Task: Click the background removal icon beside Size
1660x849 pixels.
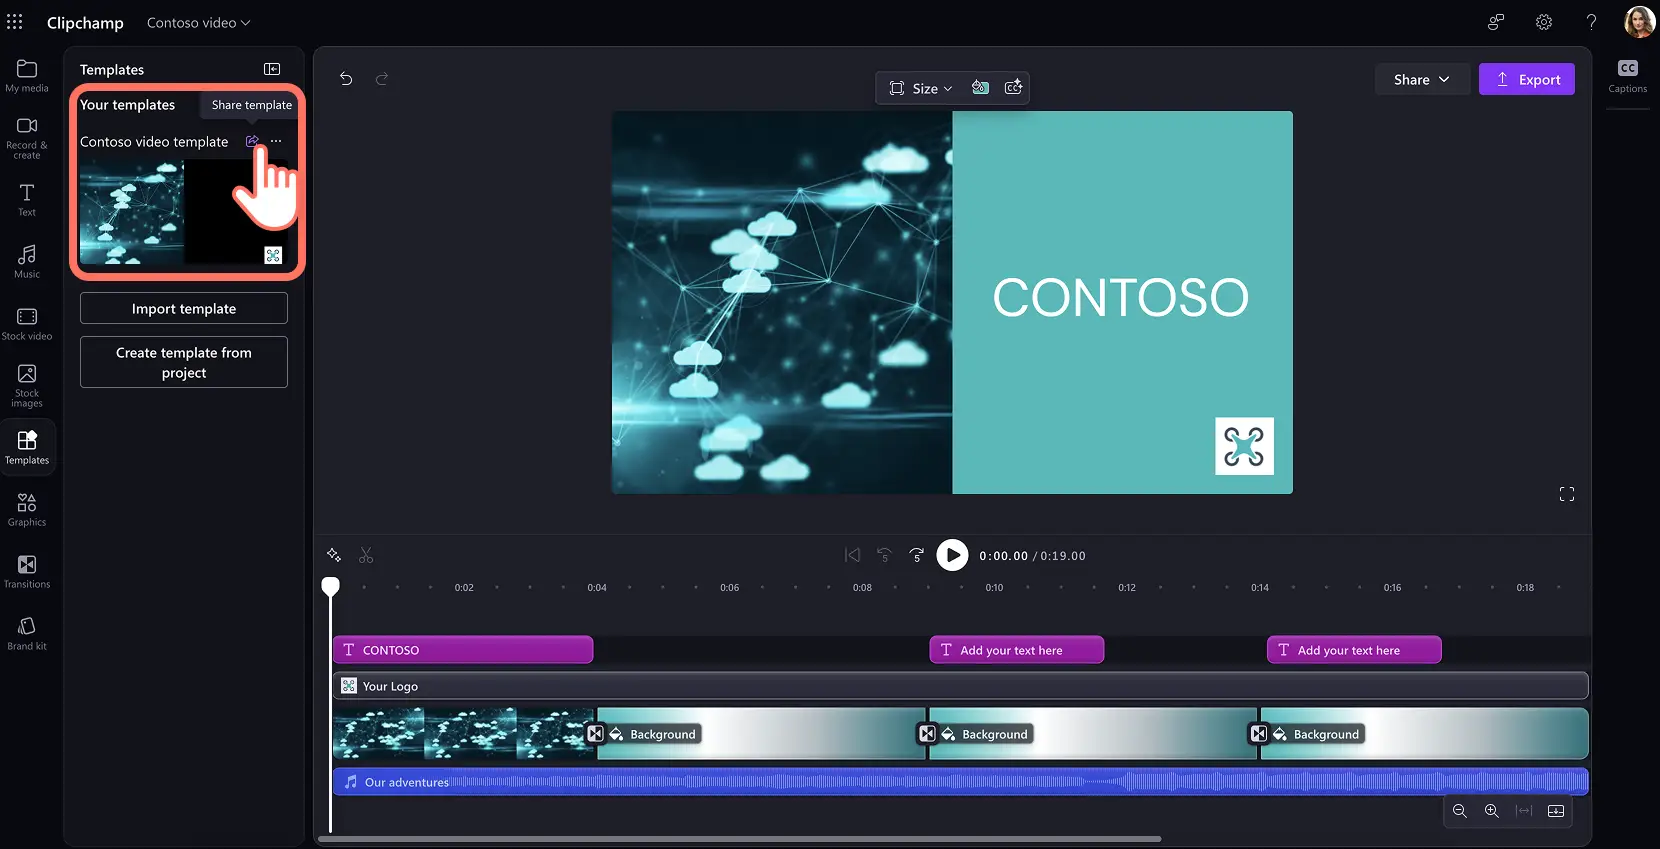Action: coord(981,87)
